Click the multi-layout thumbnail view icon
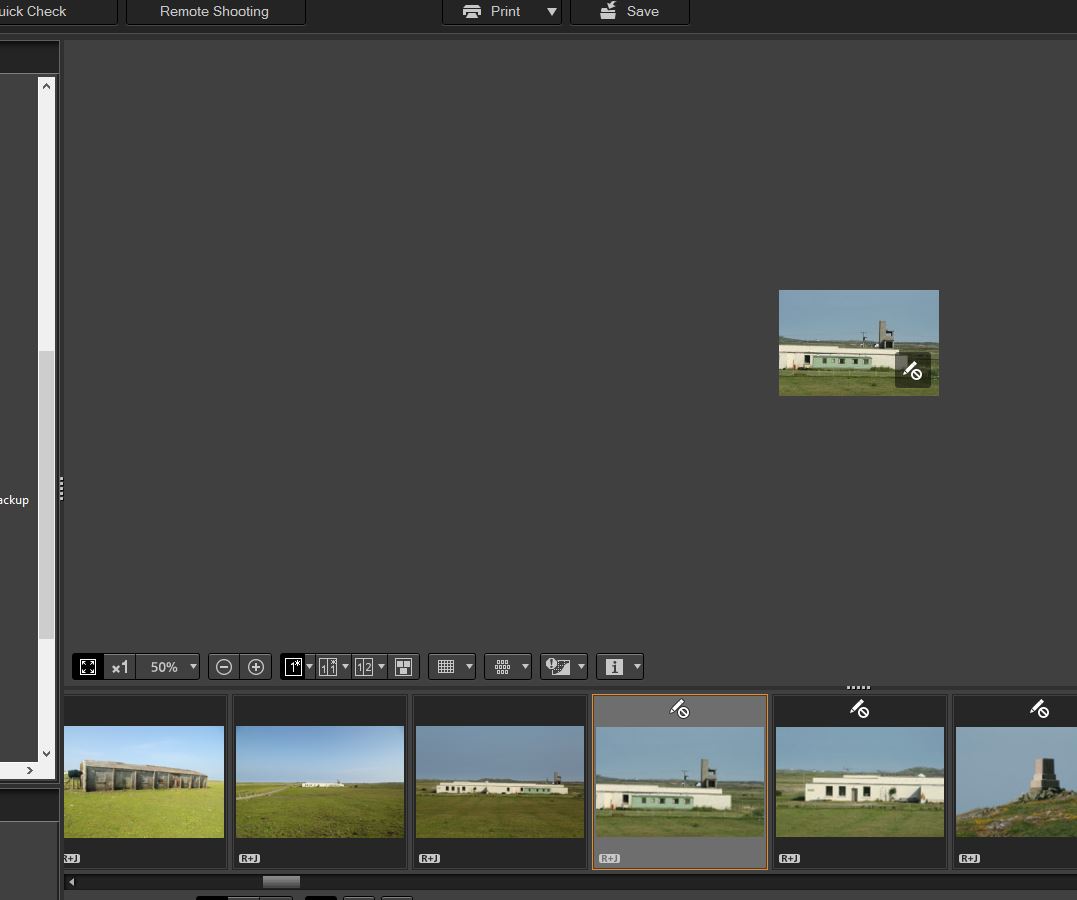1077x900 pixels. click(x=403, y=667)
